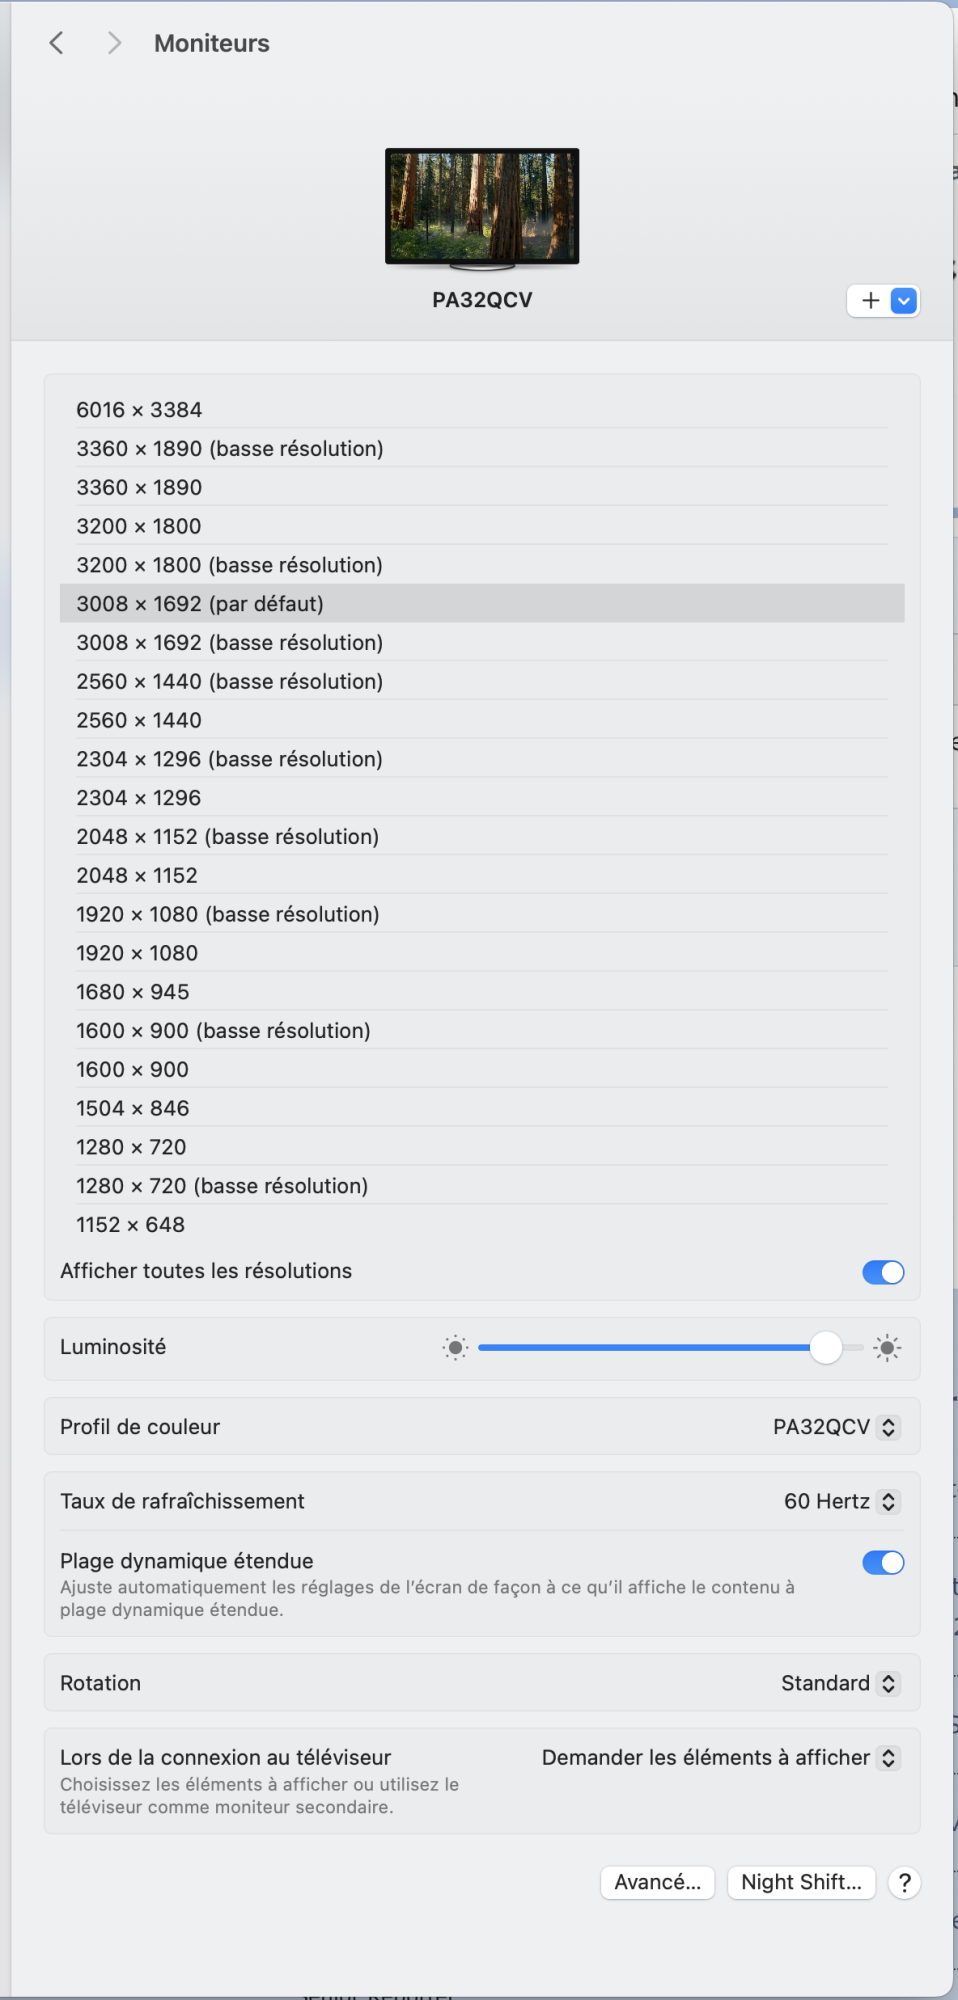Choose the 2560 × 1440 resolution without basse résolution
The width and height of the screenshot is (958, 2000).
tap(139, 721)
